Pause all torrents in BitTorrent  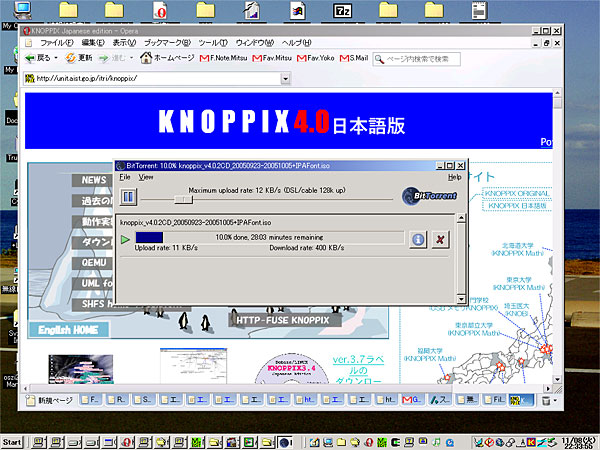[x=128, y=196]
